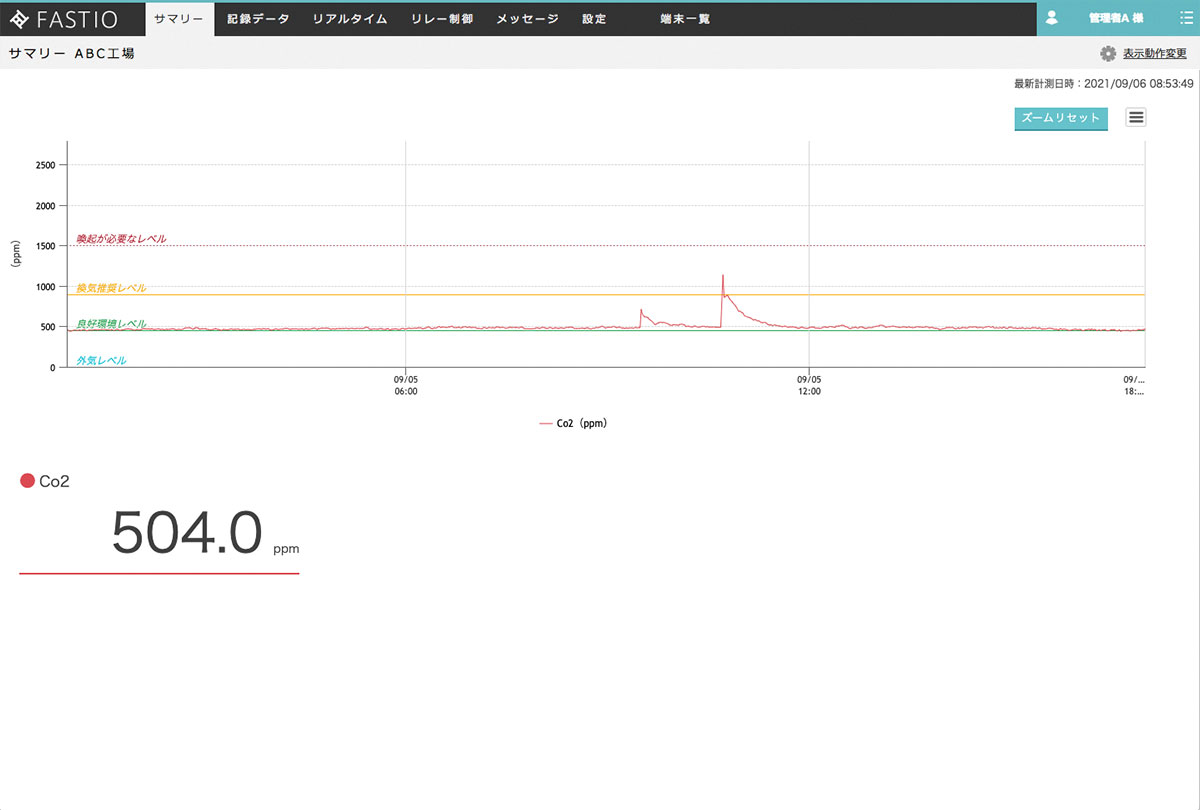Open the 設定 tab
Image resolution: width=1200 pixels, height=810 pixels.
(x=594, y=19)
